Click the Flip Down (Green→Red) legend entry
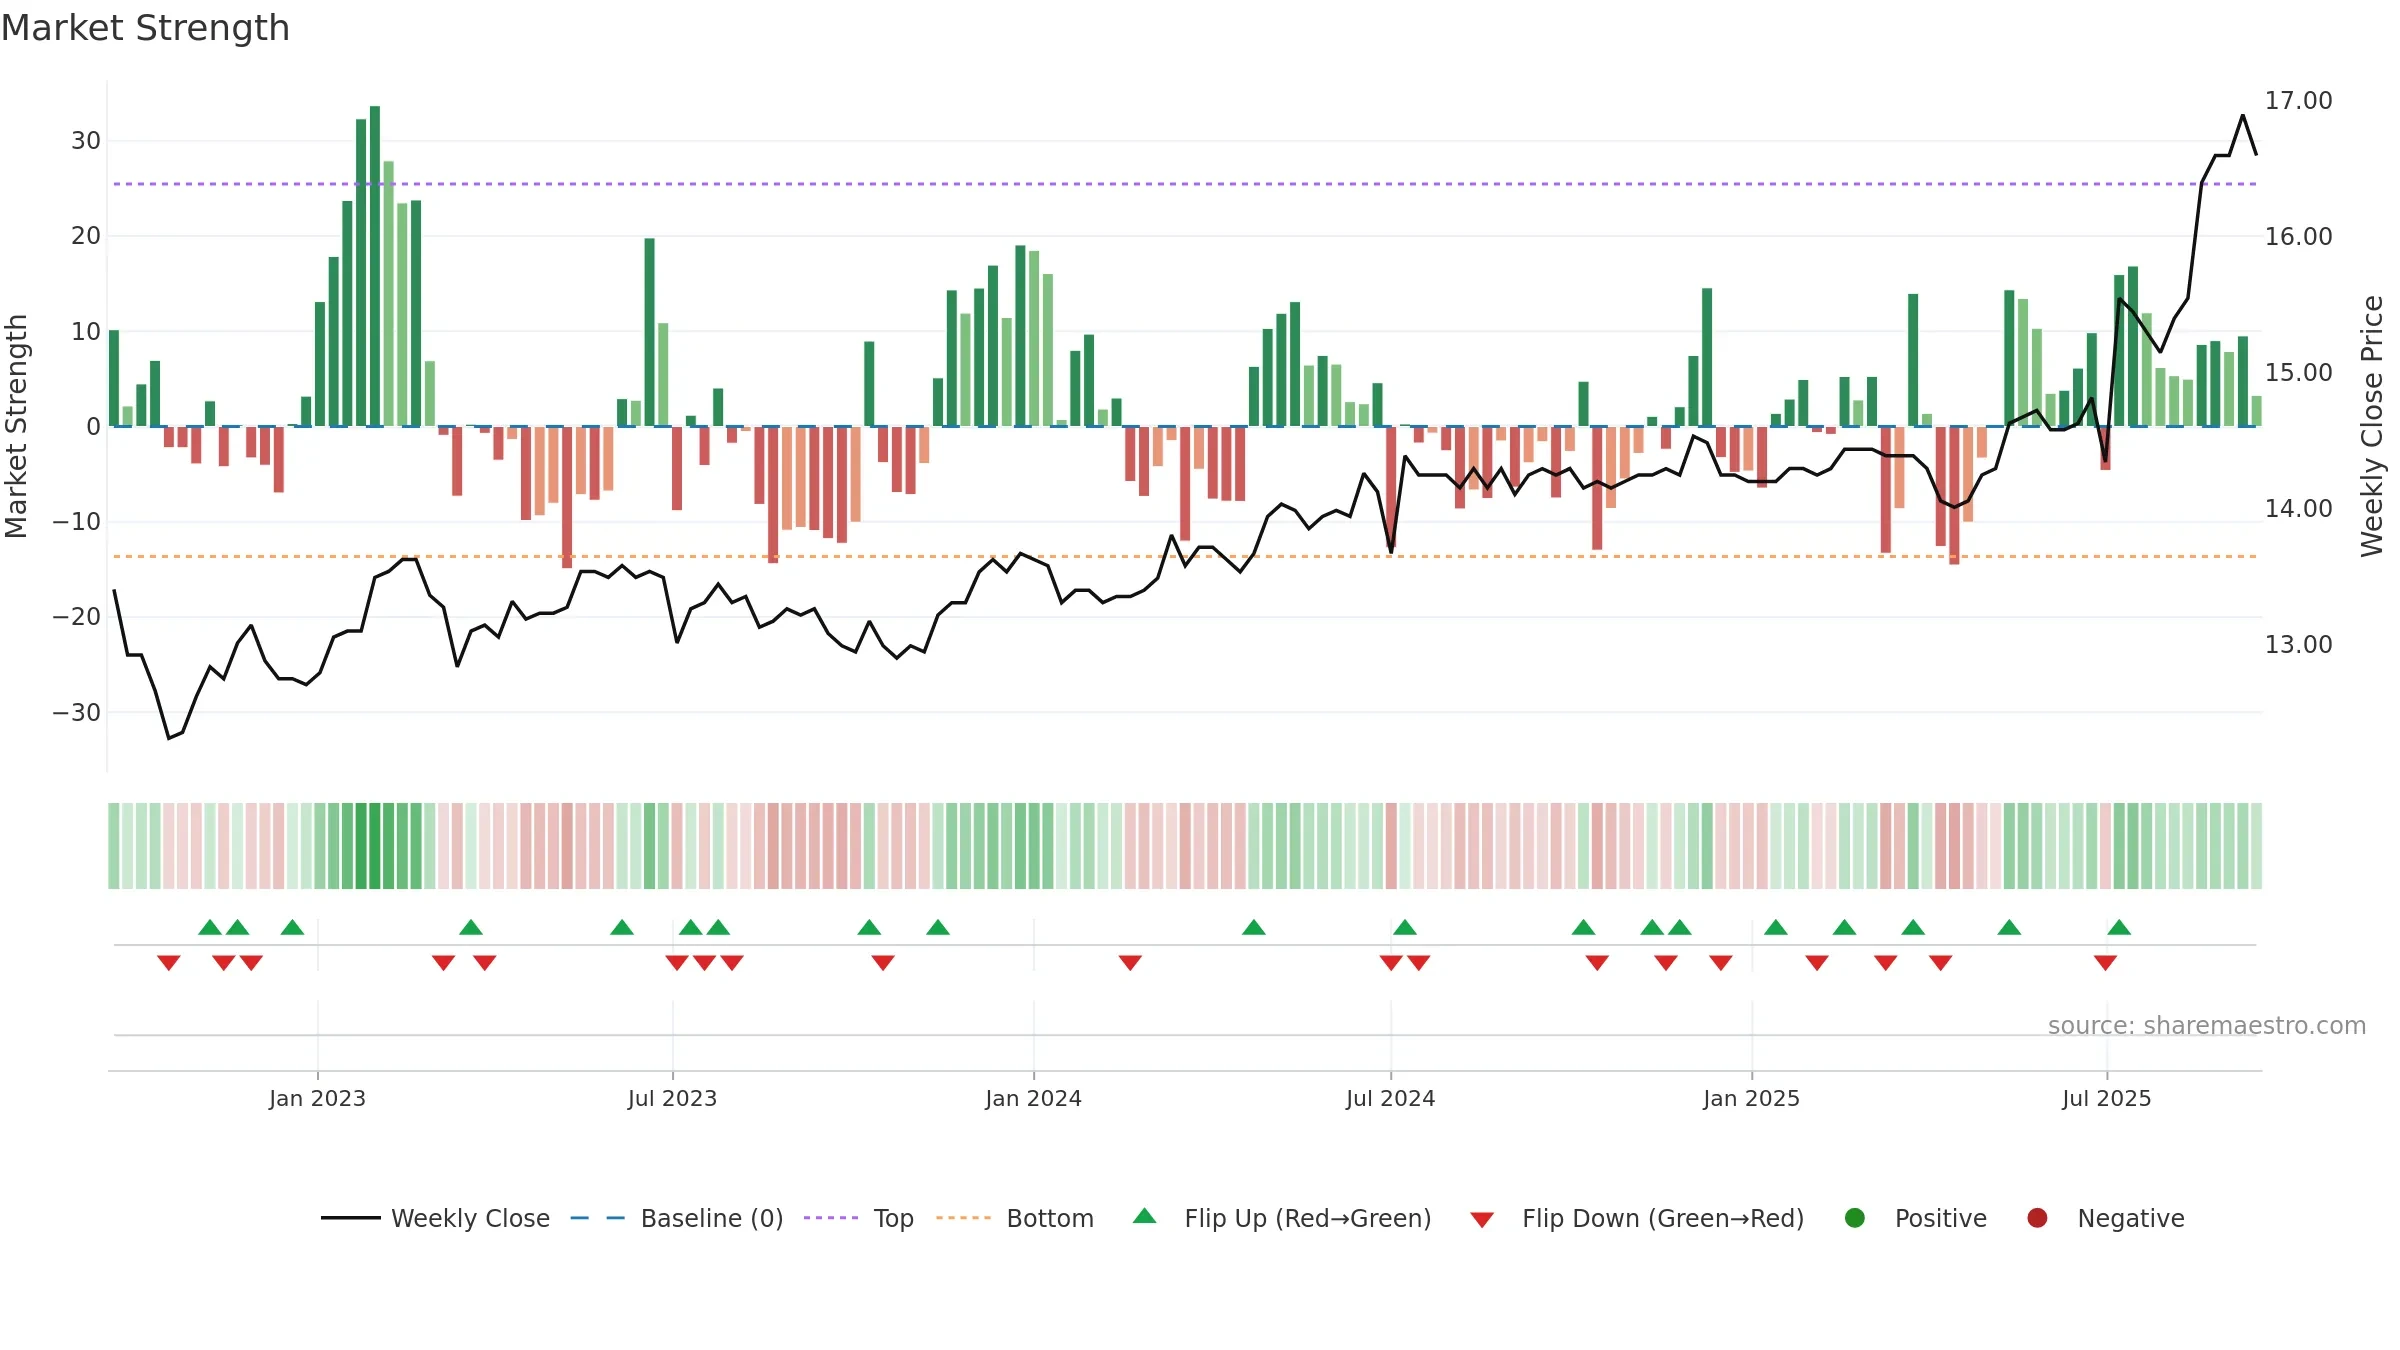 coord(1637,1218)
